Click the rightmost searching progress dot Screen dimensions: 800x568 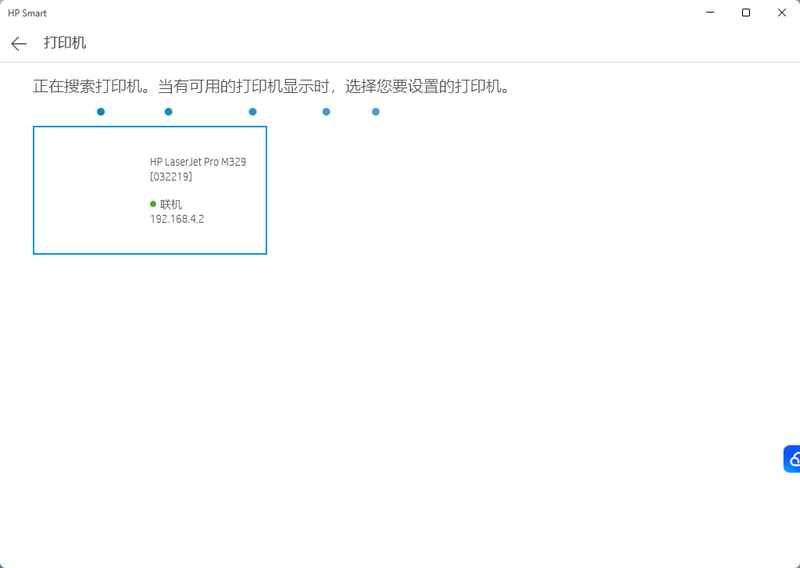(376, 112)
